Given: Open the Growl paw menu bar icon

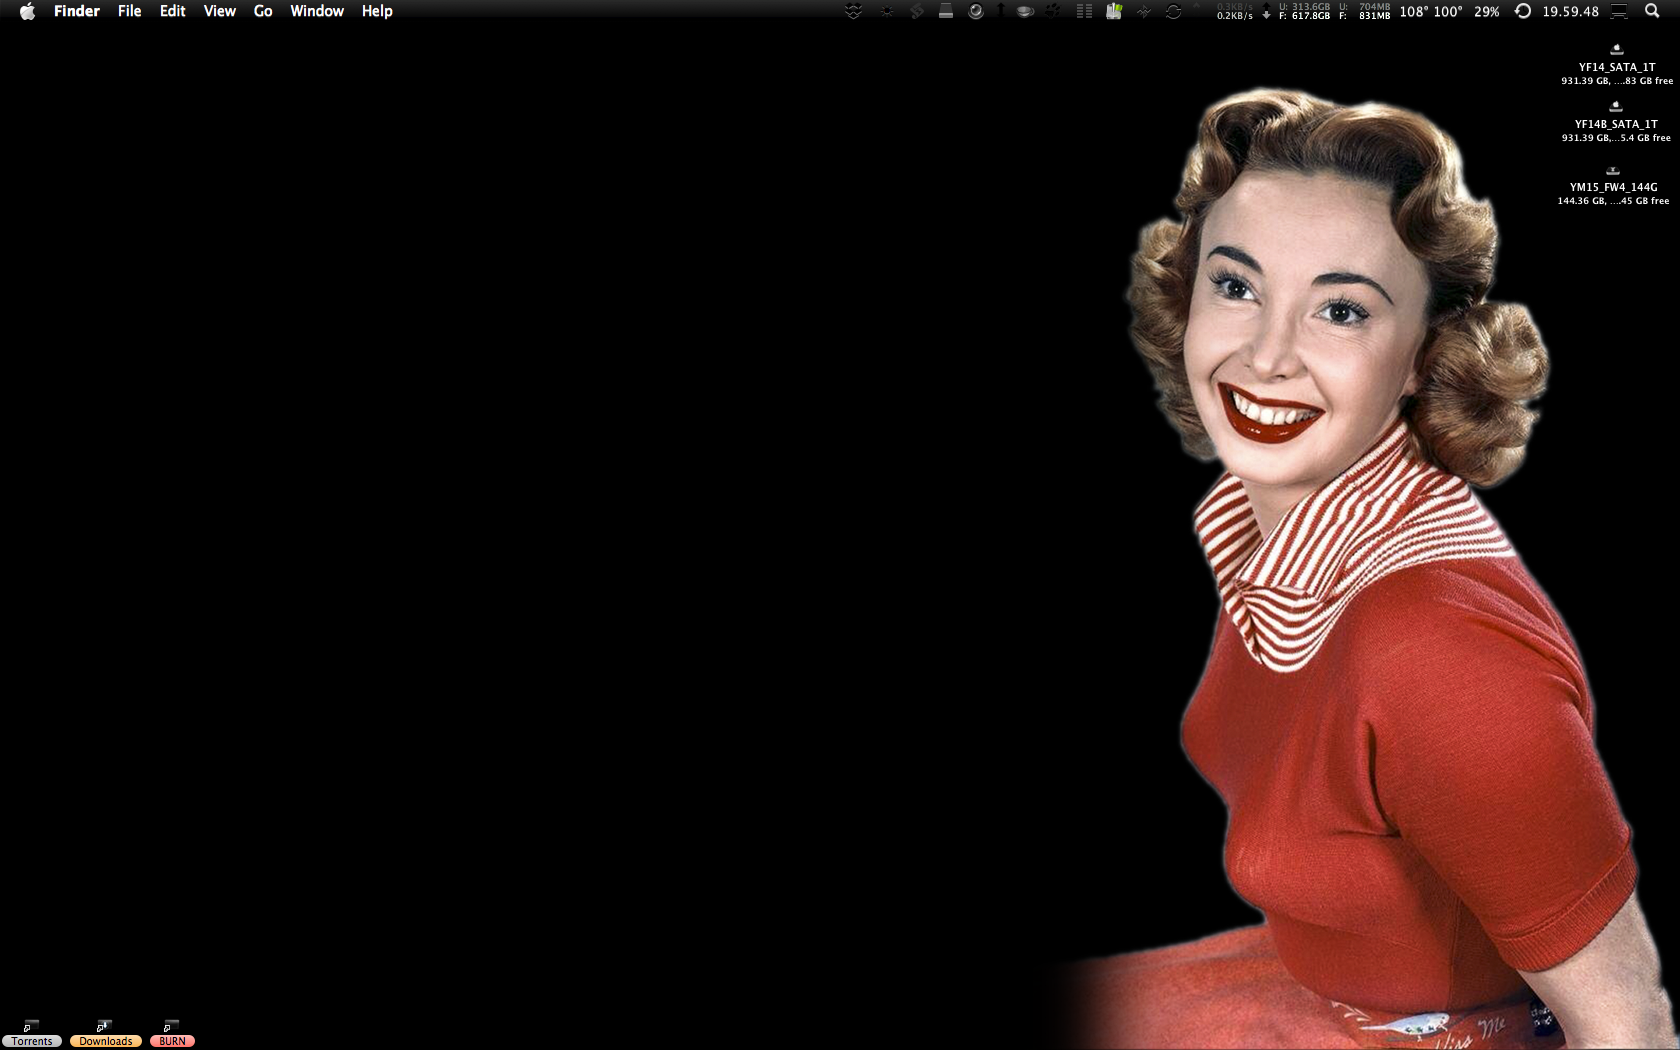Looking at the screenshot, I should 1052,11.
